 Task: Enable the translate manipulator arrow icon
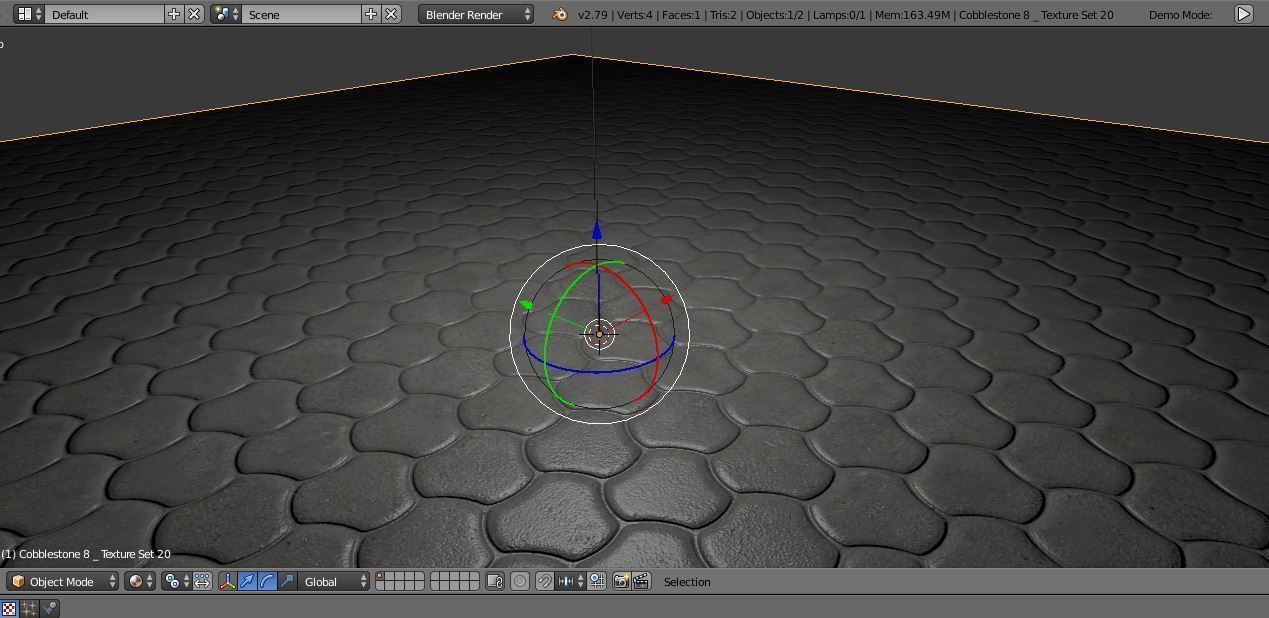coord(247,581)
